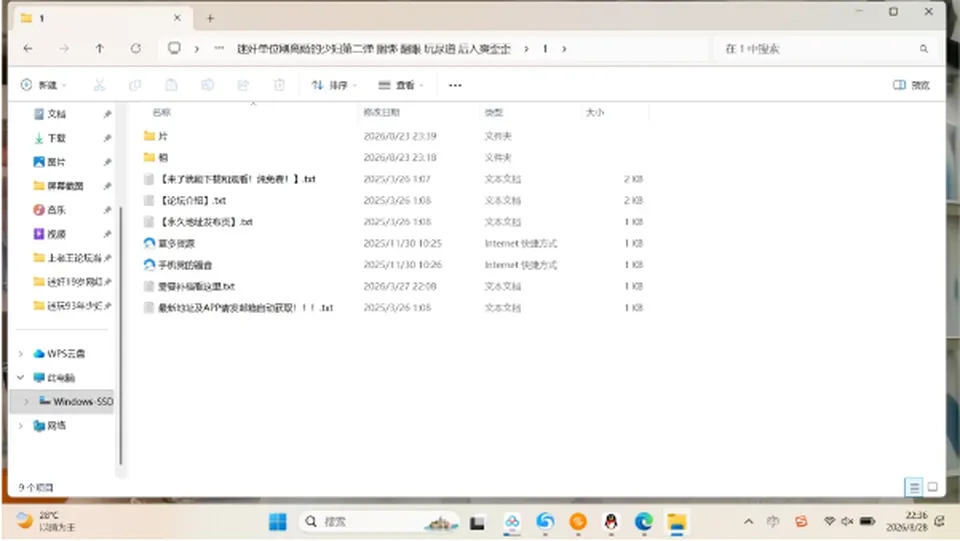Unpin 文档 using its pin icon

pos(107,114)
